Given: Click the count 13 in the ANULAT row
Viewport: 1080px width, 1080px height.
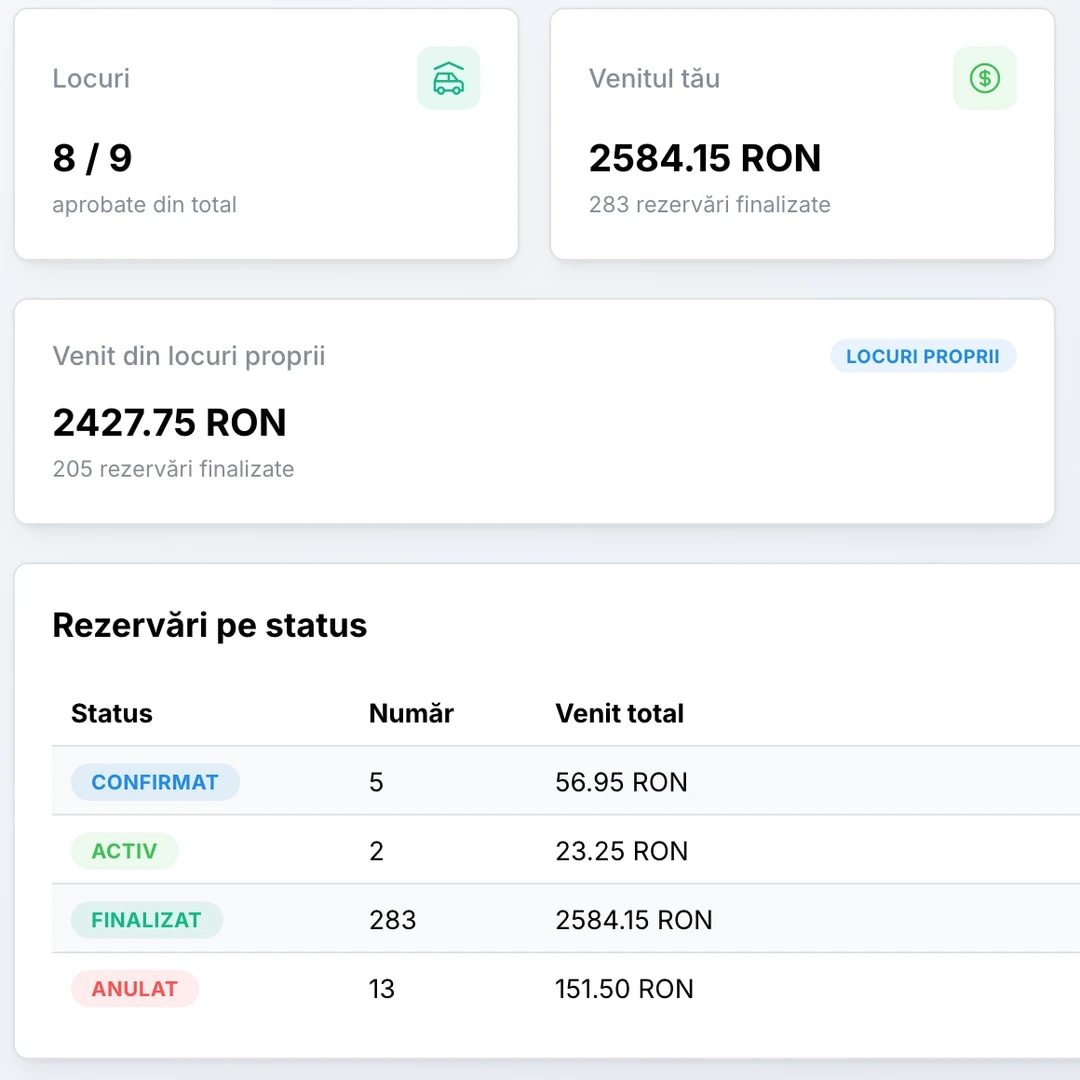Looking at the screenshot, I should pyautogui.click(x=382, y=989).
